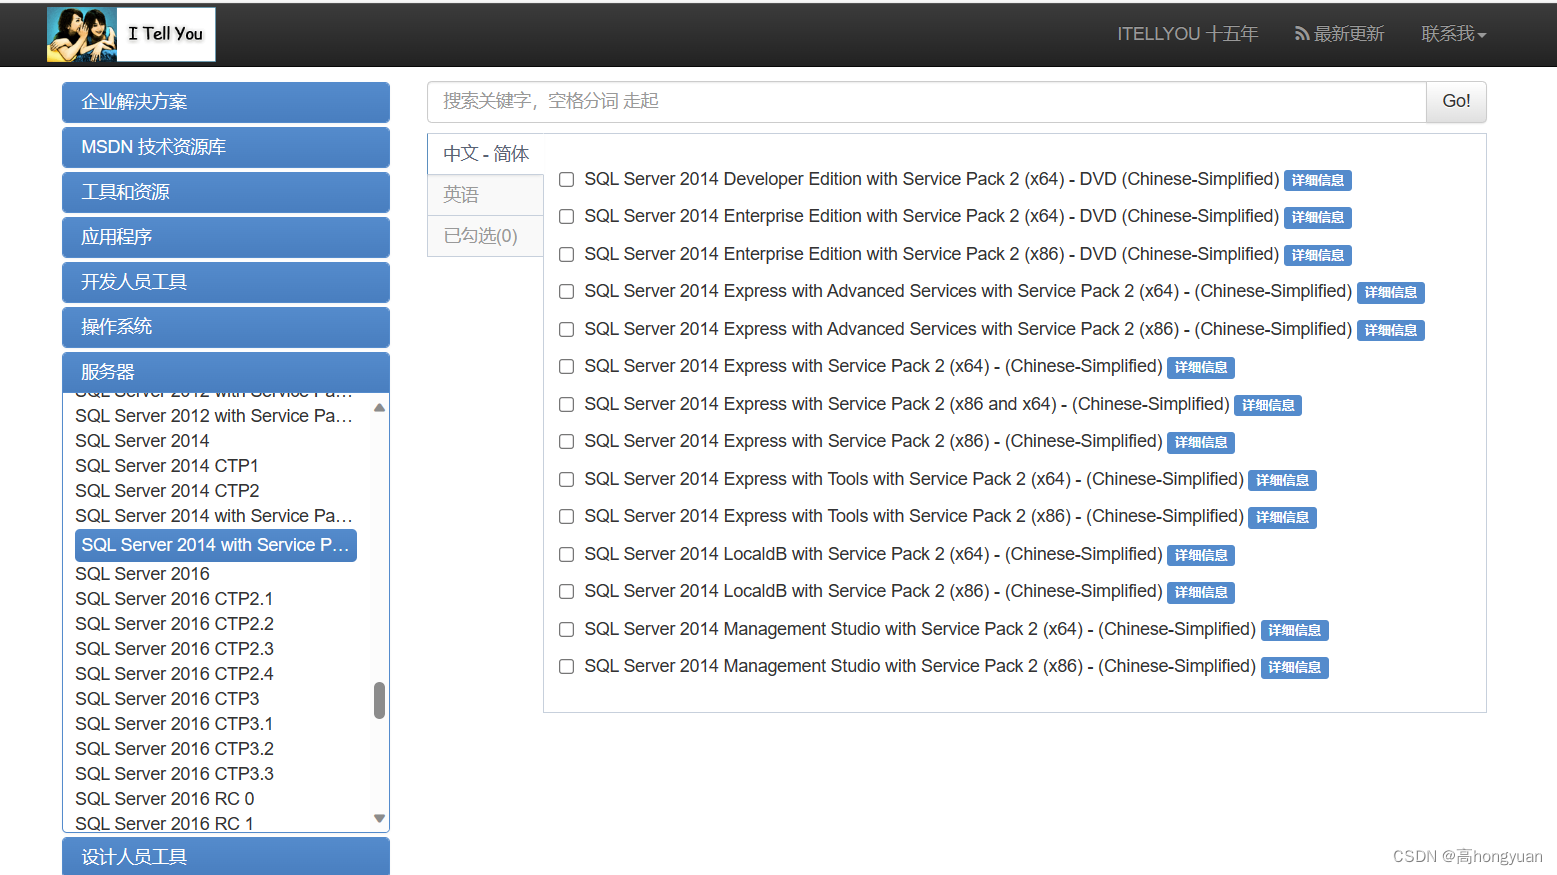Viewport: 1557px width, 875px height.
Task: Click the 最新更新 link
Action: coord(1349,33)
